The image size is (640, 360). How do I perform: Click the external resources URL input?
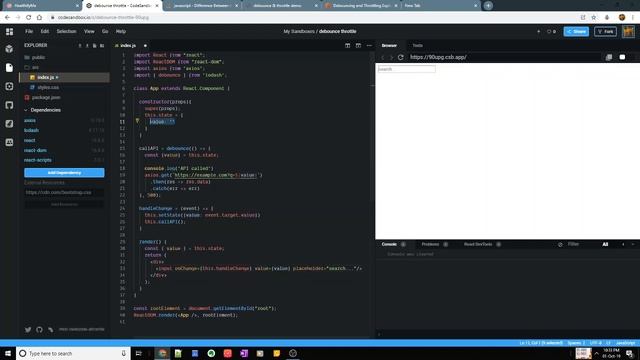click(64, 192)
